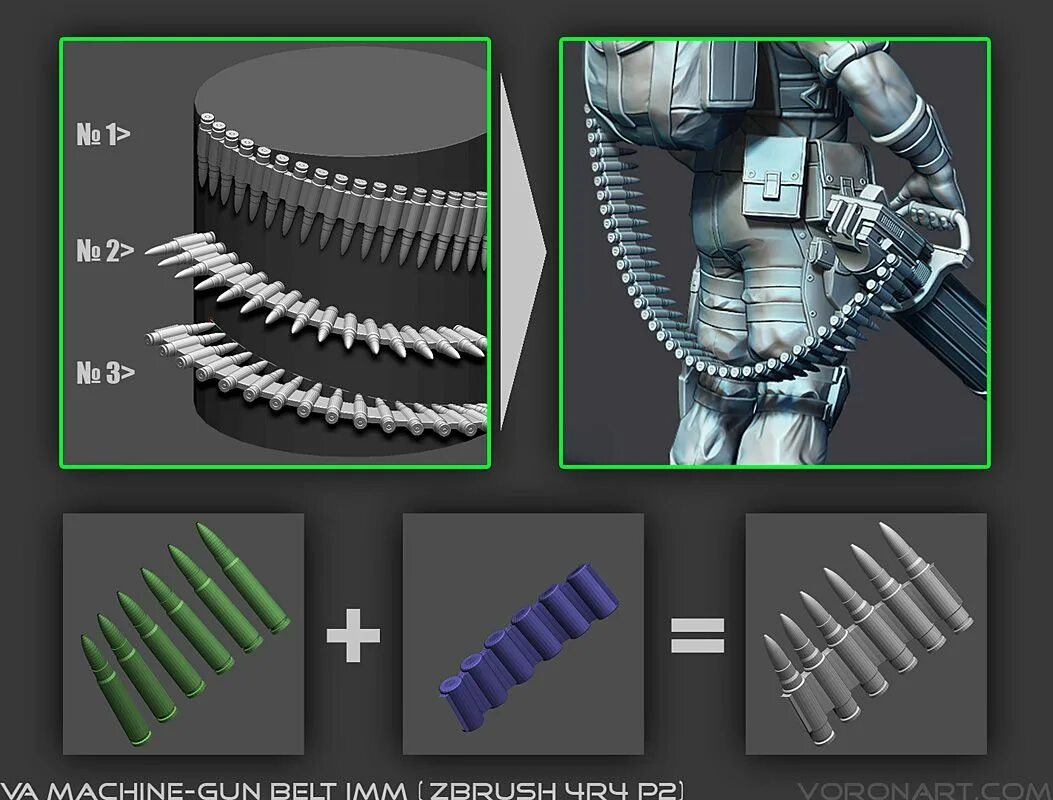The height and width of the screenshot is (800, 1053).
Task: Select the gray assembled belt thumbnail
Action: (x=866, y=633)
